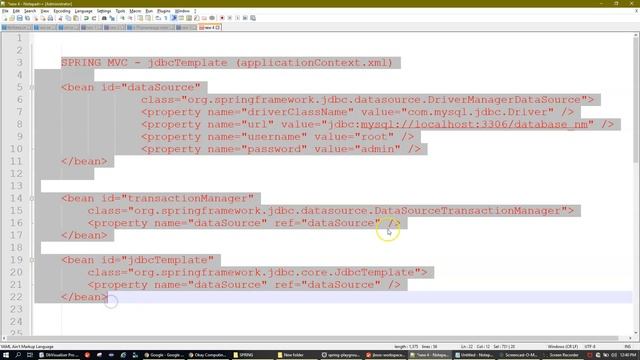Open the Run menu
This screenshot has width=640, height=360.
point(149,11)
